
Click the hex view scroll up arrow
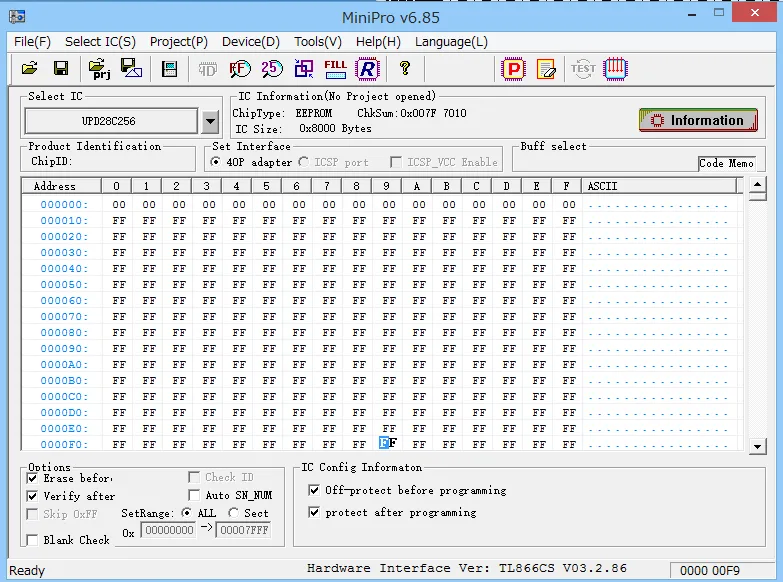click(758, 184)
